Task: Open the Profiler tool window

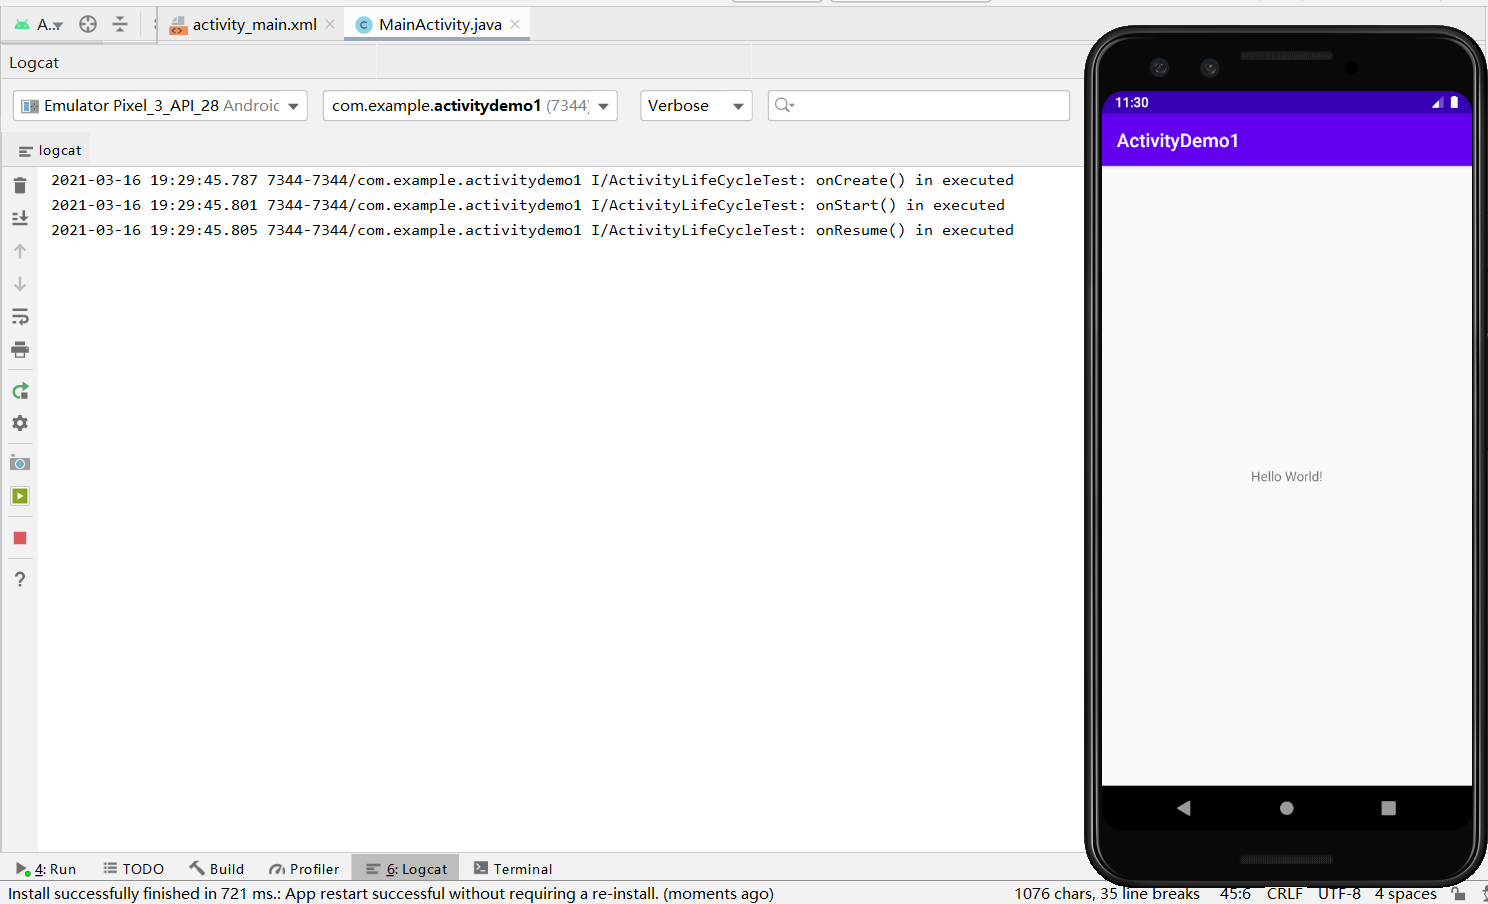Action: [x=304, y=869]
